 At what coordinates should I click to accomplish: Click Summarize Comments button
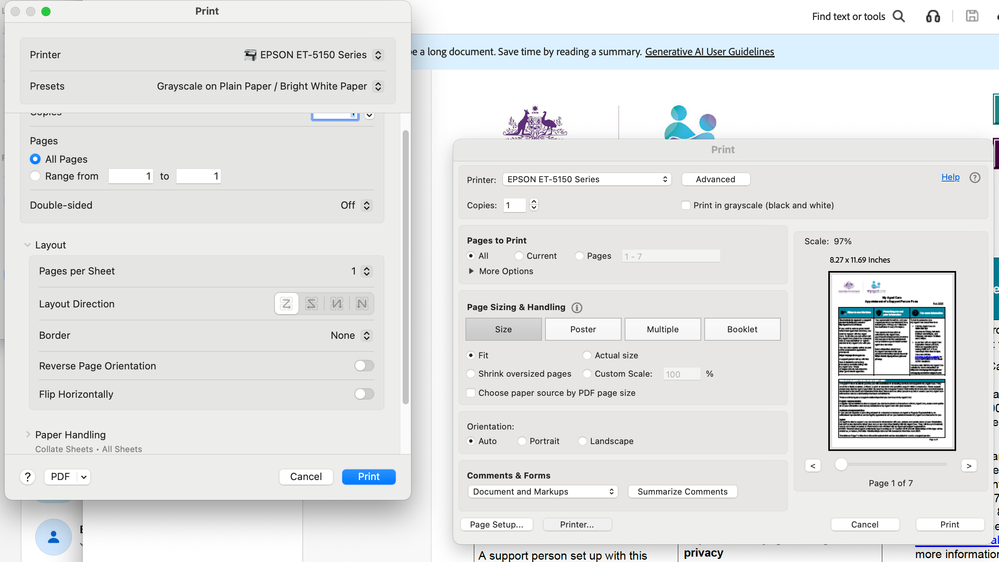coord(682,492)
